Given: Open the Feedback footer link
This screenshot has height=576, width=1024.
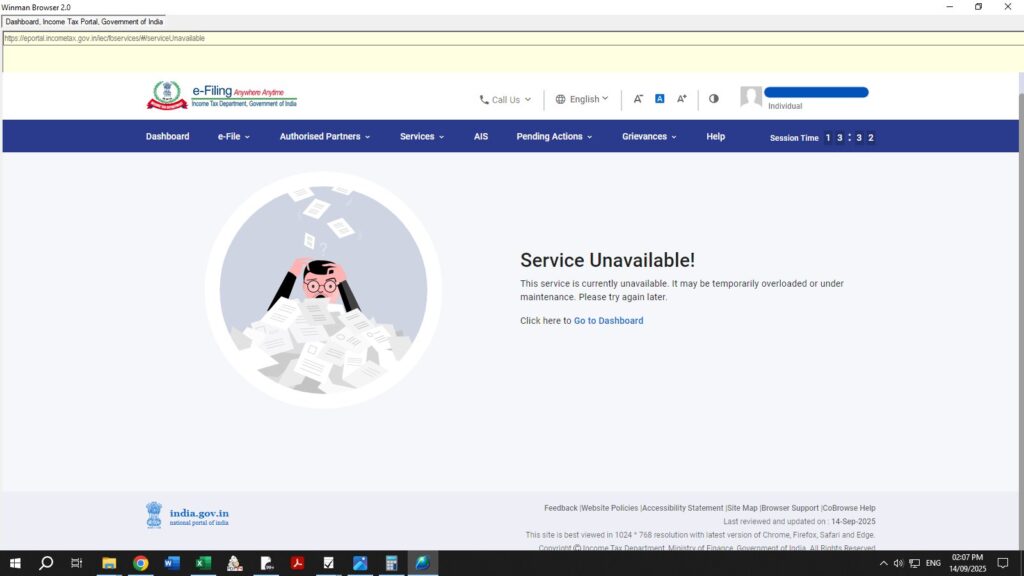Looking at the screenshot, I should pyautogui.click(x=560, y=508).
